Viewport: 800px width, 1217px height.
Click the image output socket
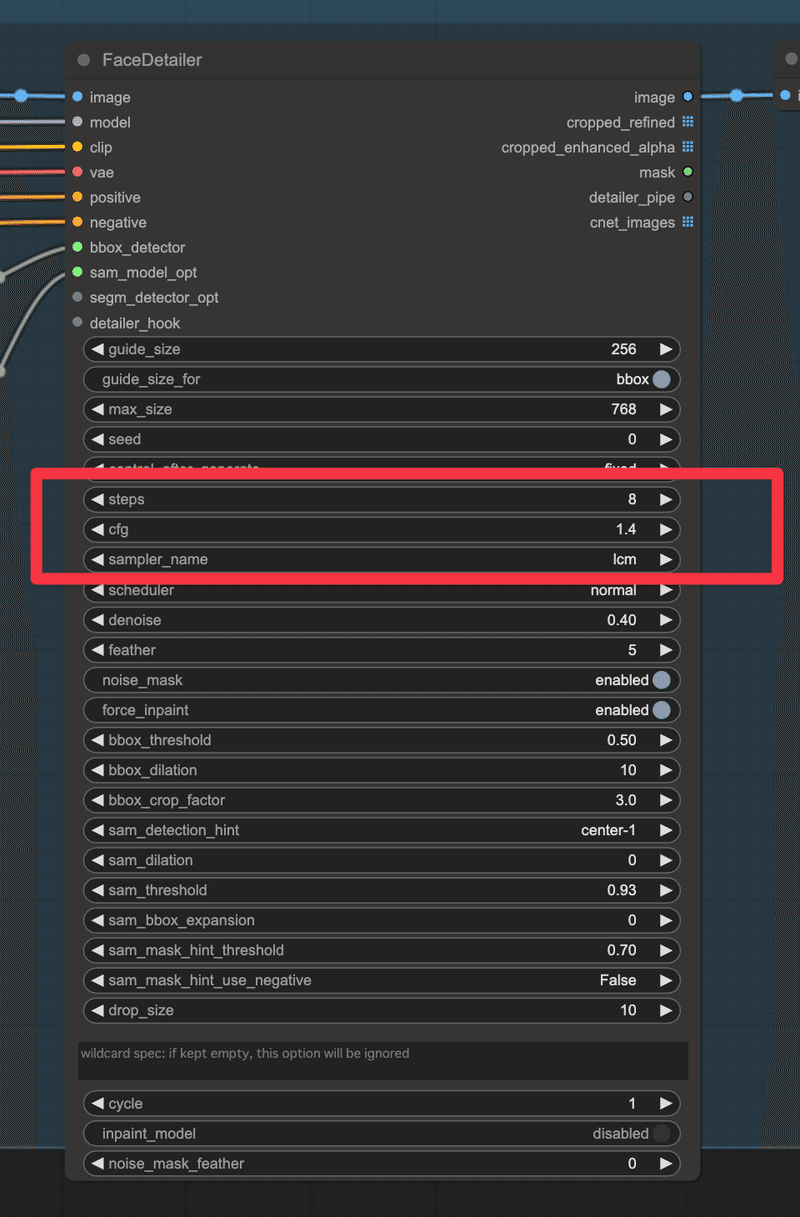coord(688,97)
